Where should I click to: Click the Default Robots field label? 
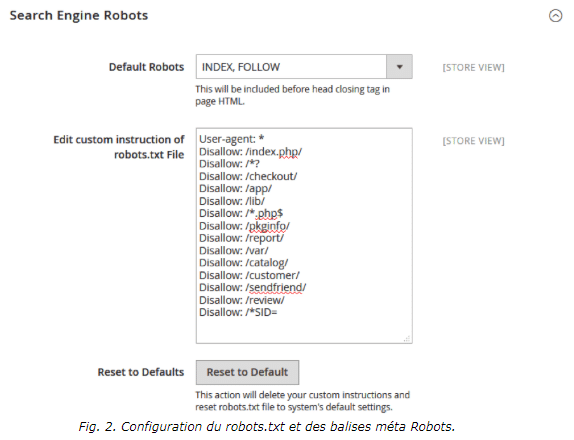146,67
